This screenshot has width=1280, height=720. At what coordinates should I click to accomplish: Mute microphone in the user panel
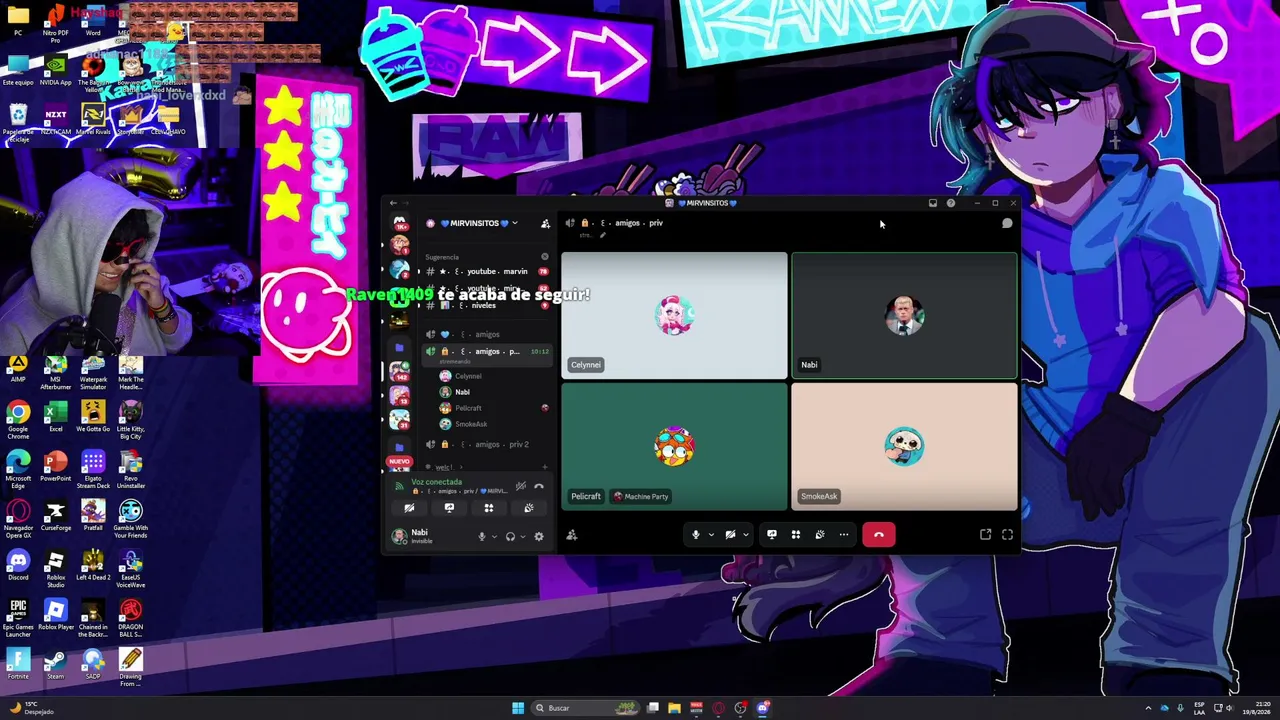pos(481,537)
